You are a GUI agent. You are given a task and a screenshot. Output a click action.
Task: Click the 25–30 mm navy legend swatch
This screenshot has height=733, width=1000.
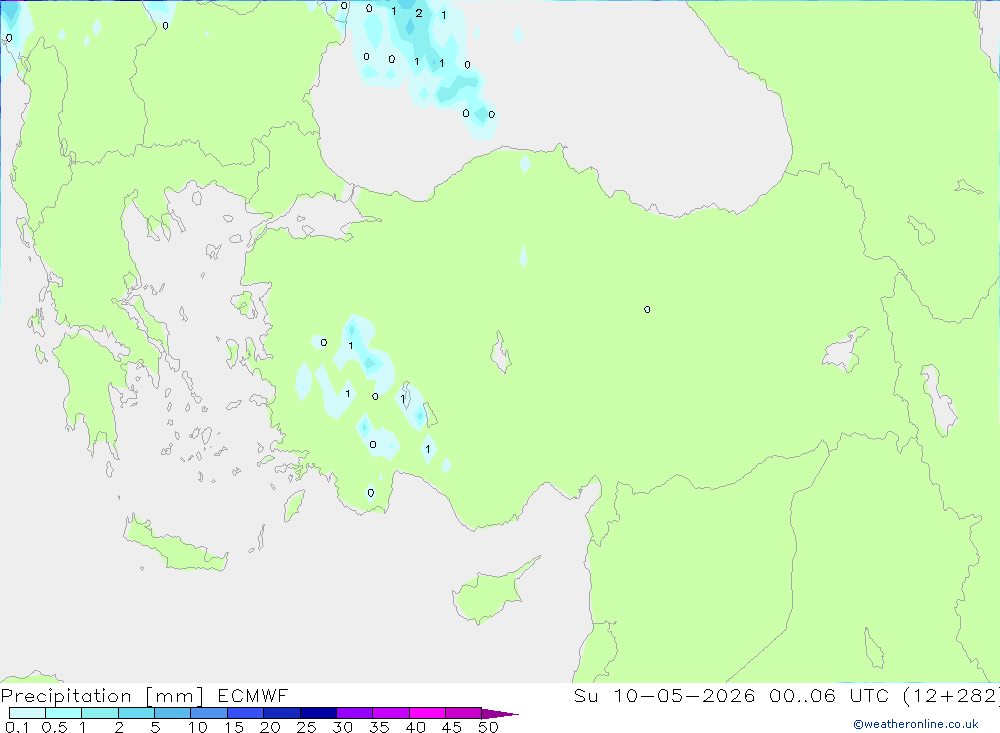tap(318, 713)
